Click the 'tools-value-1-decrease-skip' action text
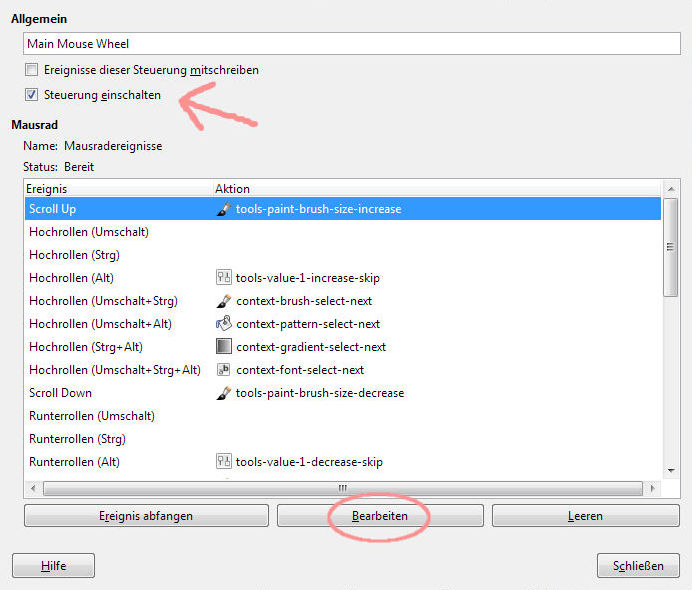This screenshot has height=590, width=692. point(309,462)
